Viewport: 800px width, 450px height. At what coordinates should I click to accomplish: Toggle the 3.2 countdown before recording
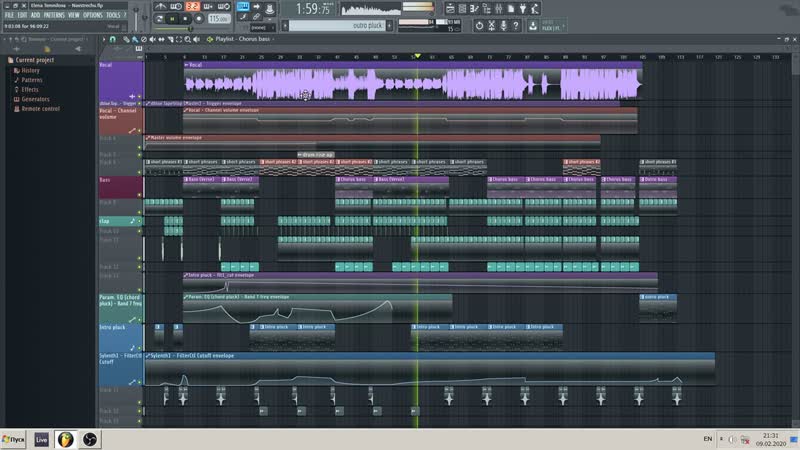coord(193,7)
